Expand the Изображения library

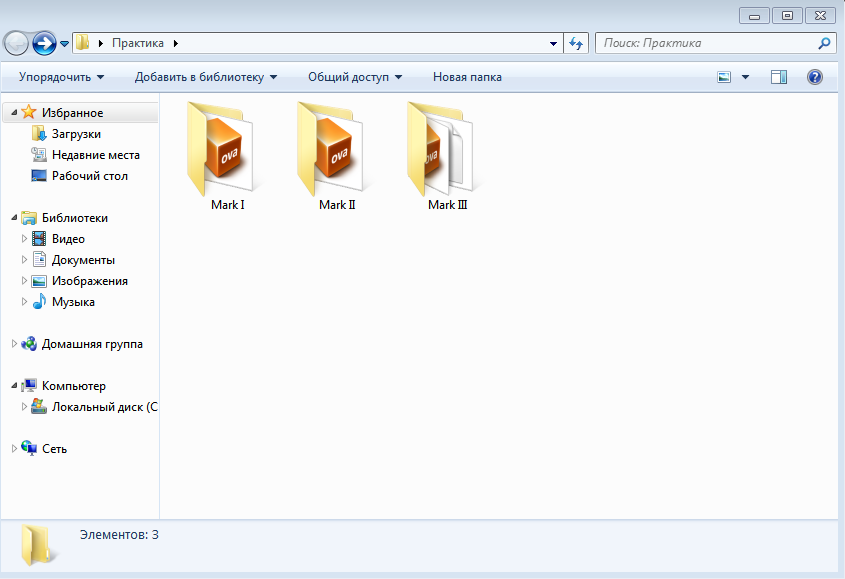click(x=24, y=280)
